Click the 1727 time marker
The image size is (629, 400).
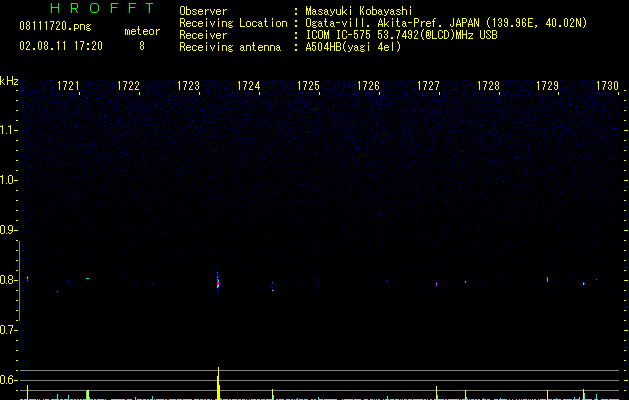pyautogui.click(x=428, y=86)
